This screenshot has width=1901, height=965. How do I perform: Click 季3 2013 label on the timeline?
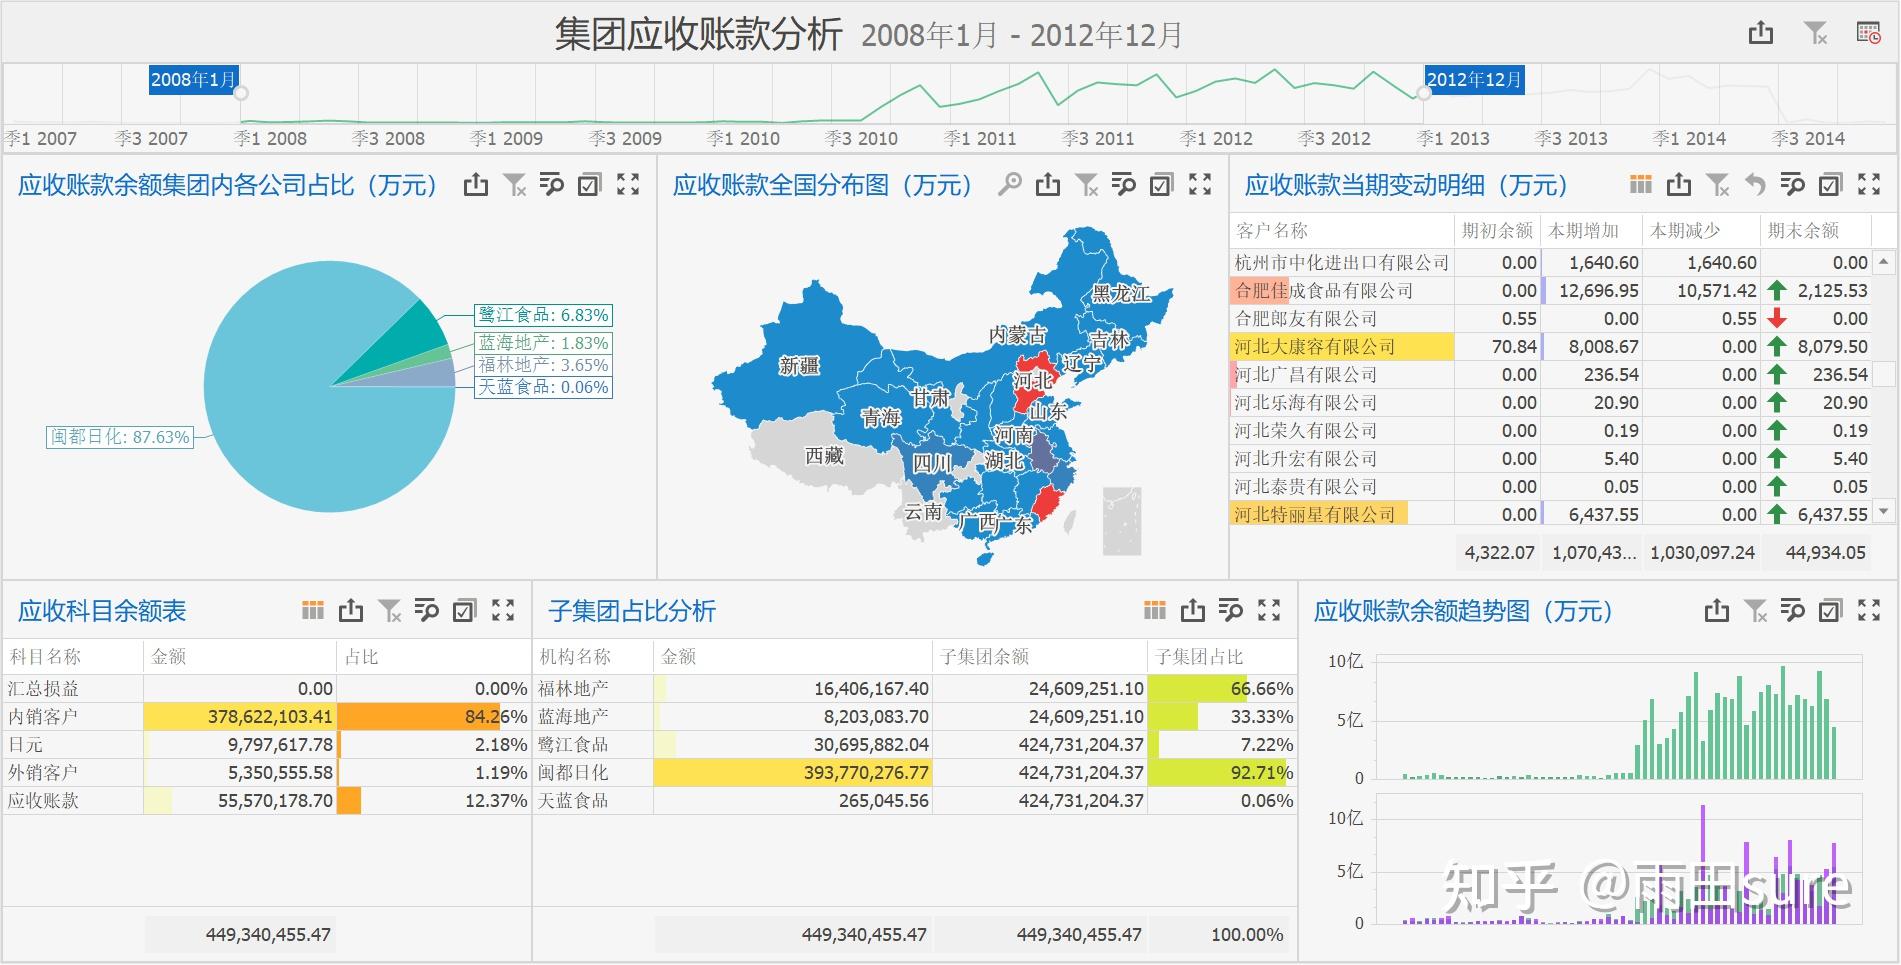[x=1571, y=139]
